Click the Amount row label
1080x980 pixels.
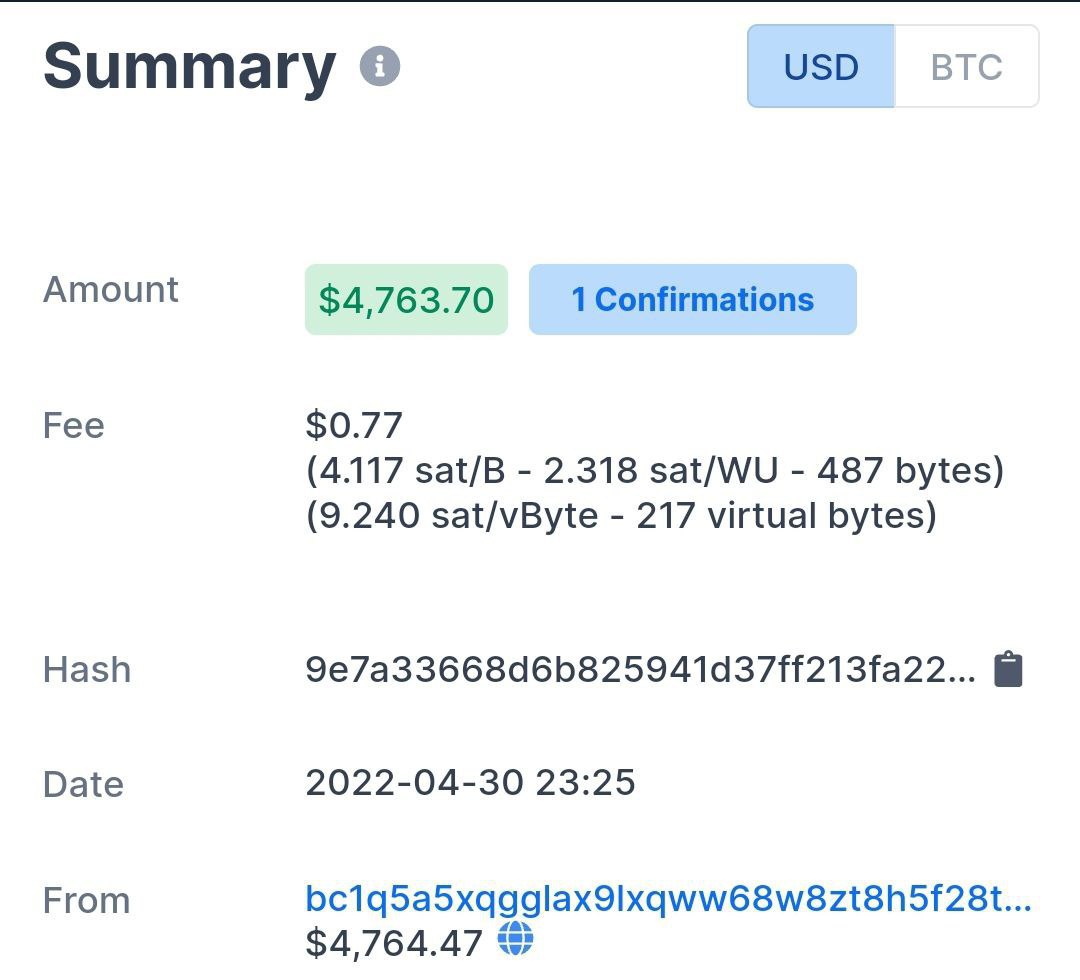(x=111, y=289)
